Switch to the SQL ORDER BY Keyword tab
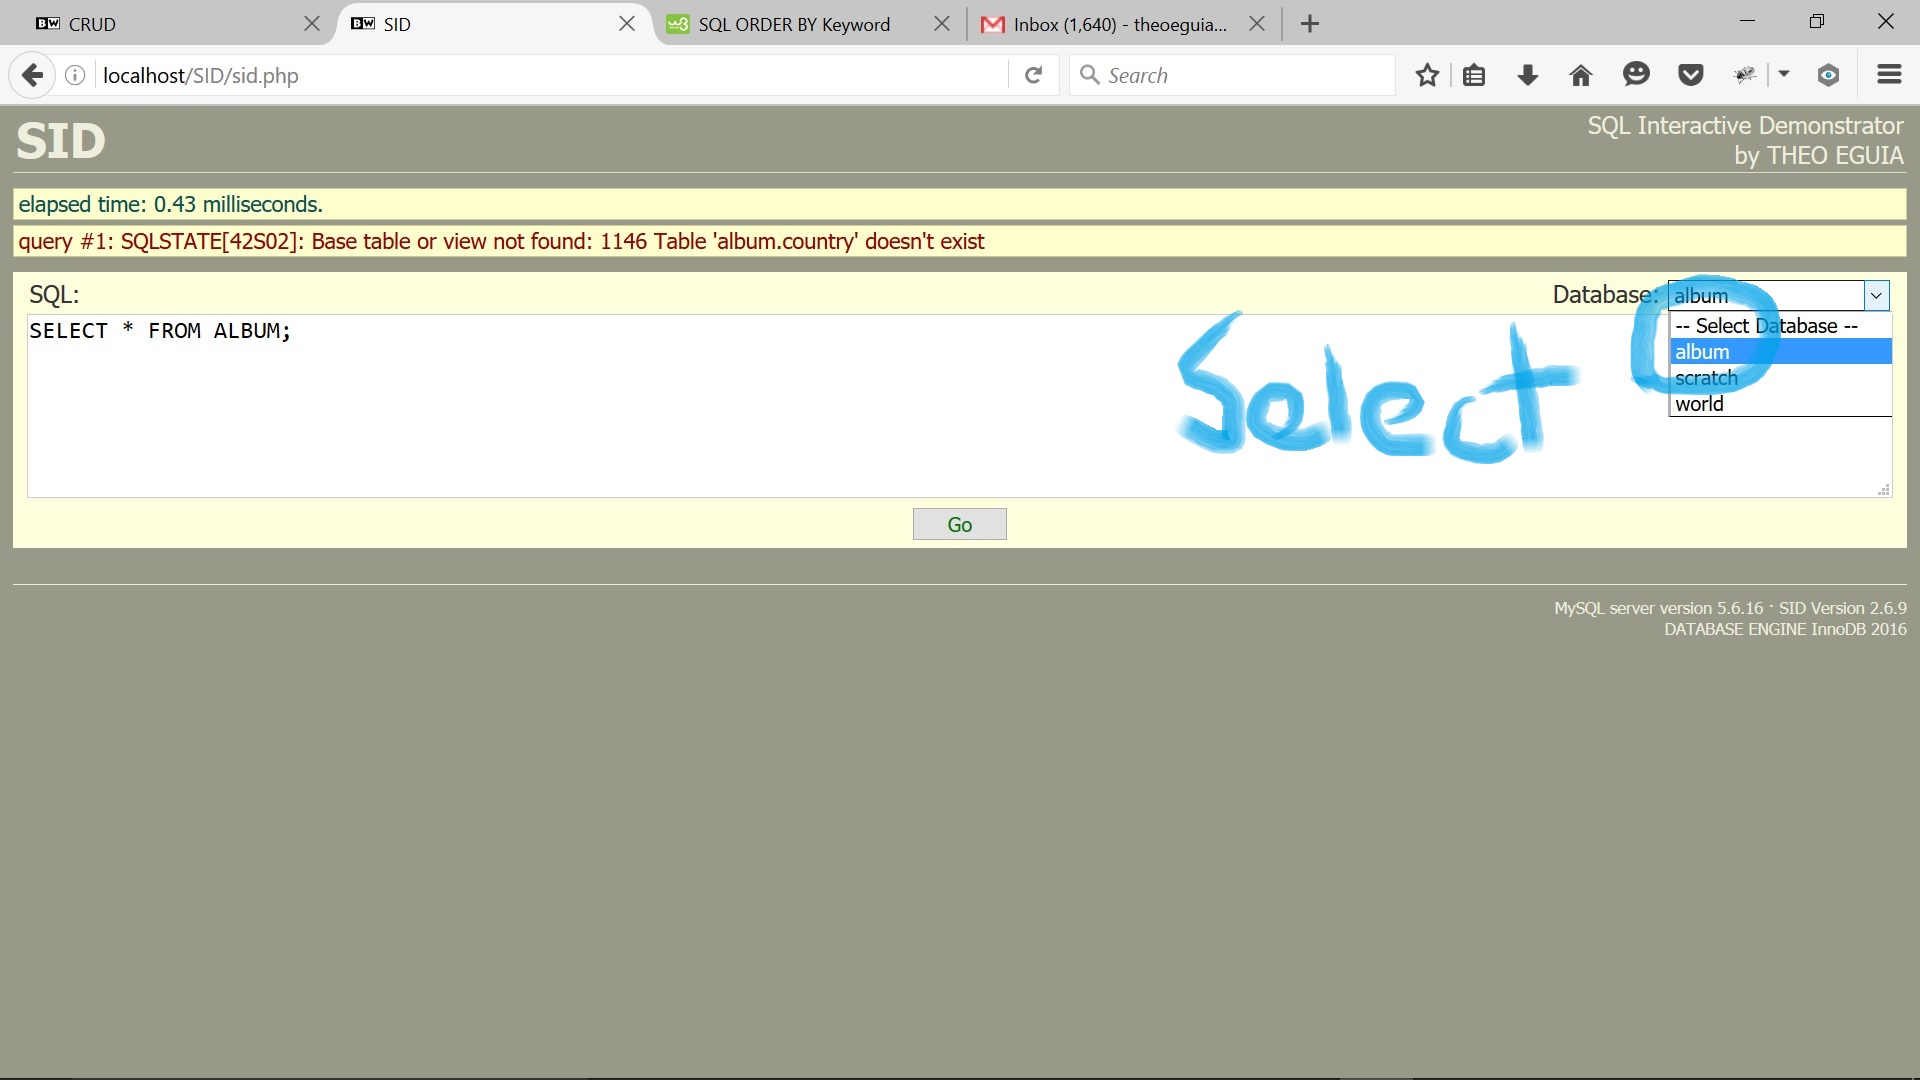Screen dimensions: 1920x1080 point(795,24)
